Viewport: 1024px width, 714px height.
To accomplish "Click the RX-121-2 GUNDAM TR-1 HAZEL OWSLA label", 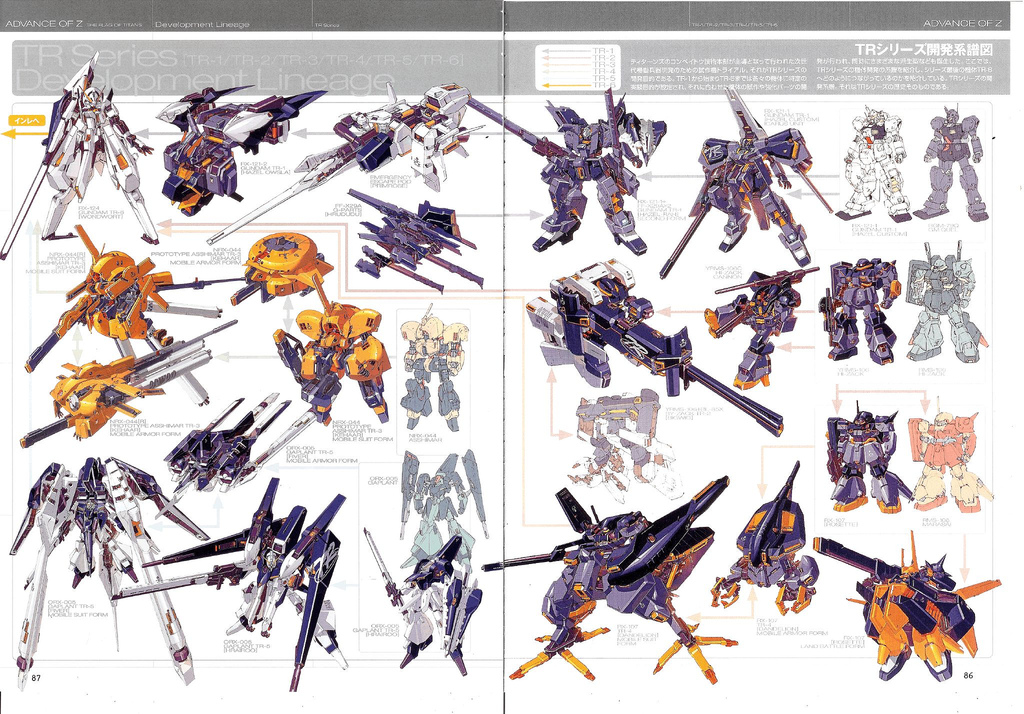I will (x=264, y=167).
